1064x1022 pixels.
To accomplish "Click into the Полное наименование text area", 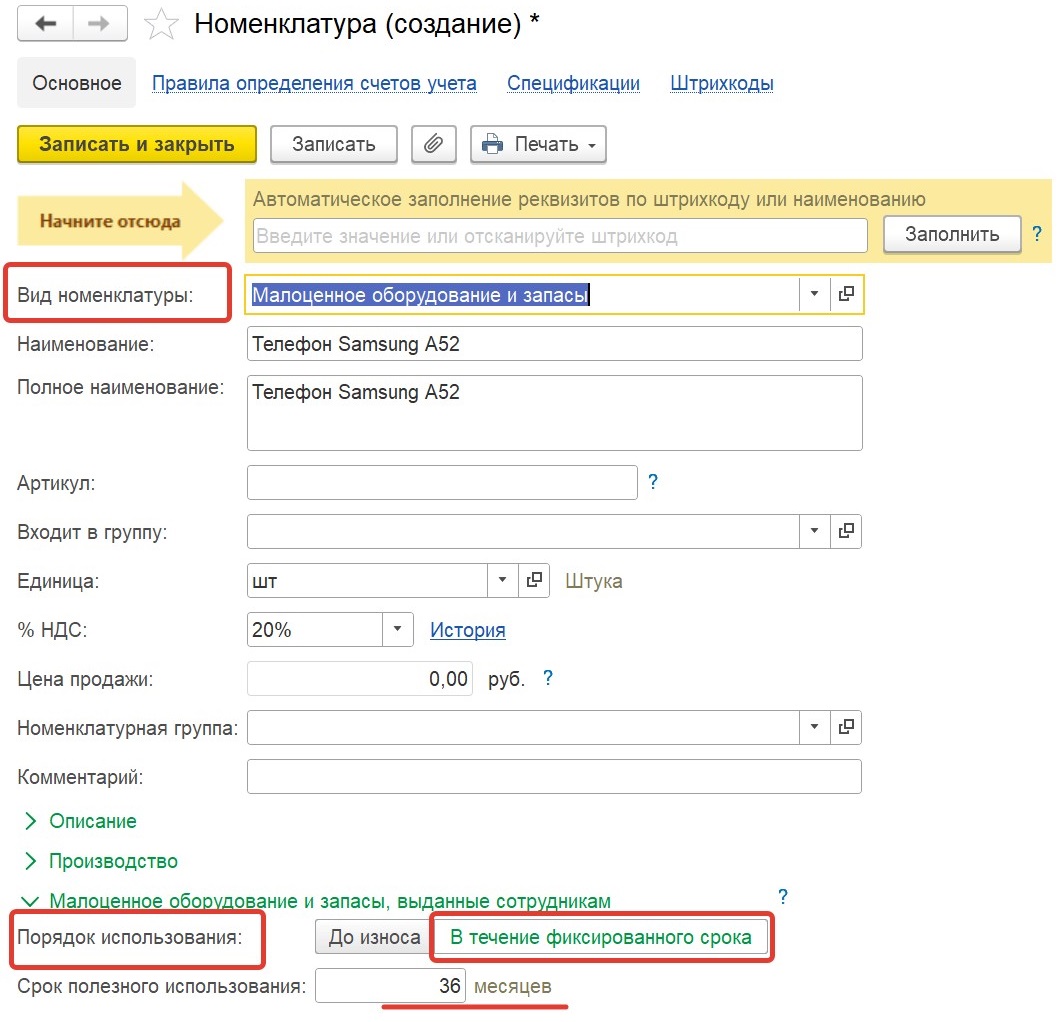I will pyautogui.click(x=554, y=413).
